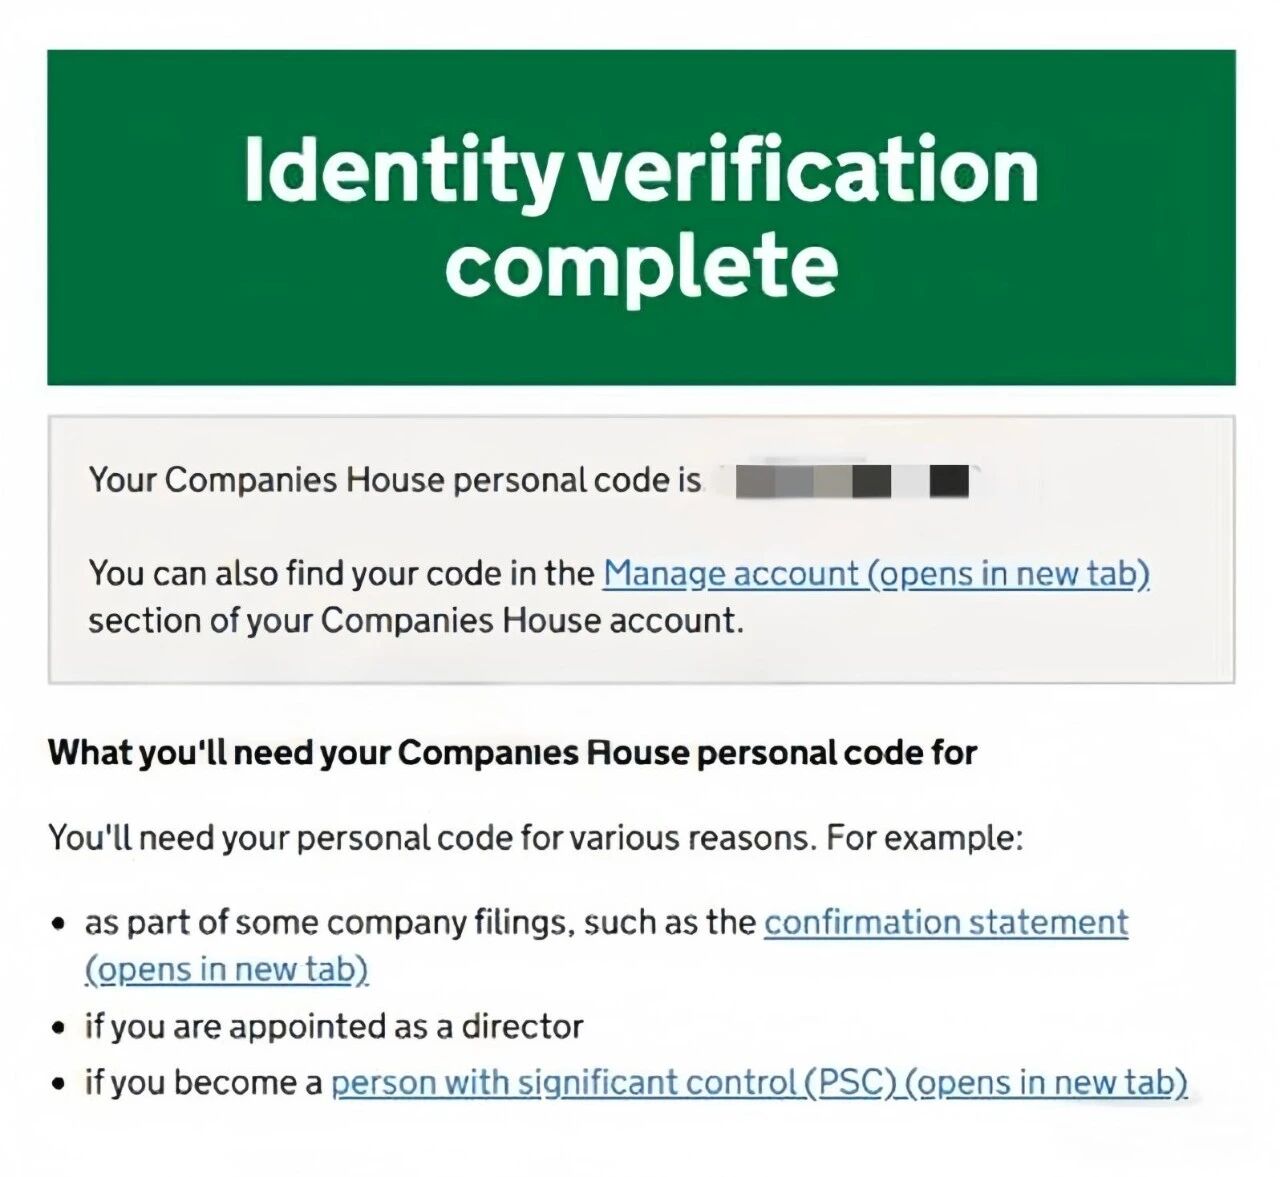Click the "Identity verification" banner title line
1280x1177 pixels.
[641, 170]
